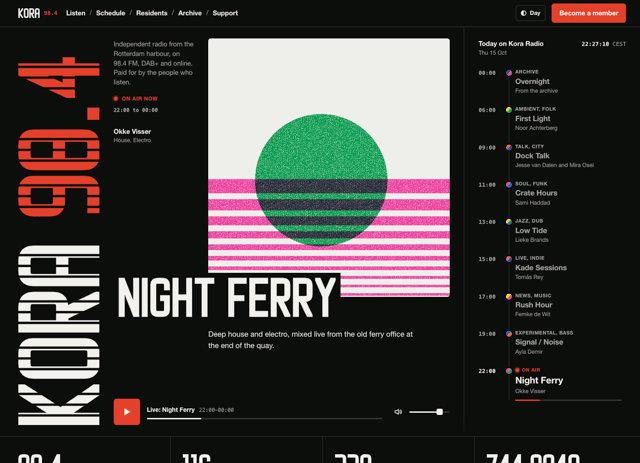This screenshot has width=640, height=463.
Task: Open the Overnight show
Action: (532, 81)
